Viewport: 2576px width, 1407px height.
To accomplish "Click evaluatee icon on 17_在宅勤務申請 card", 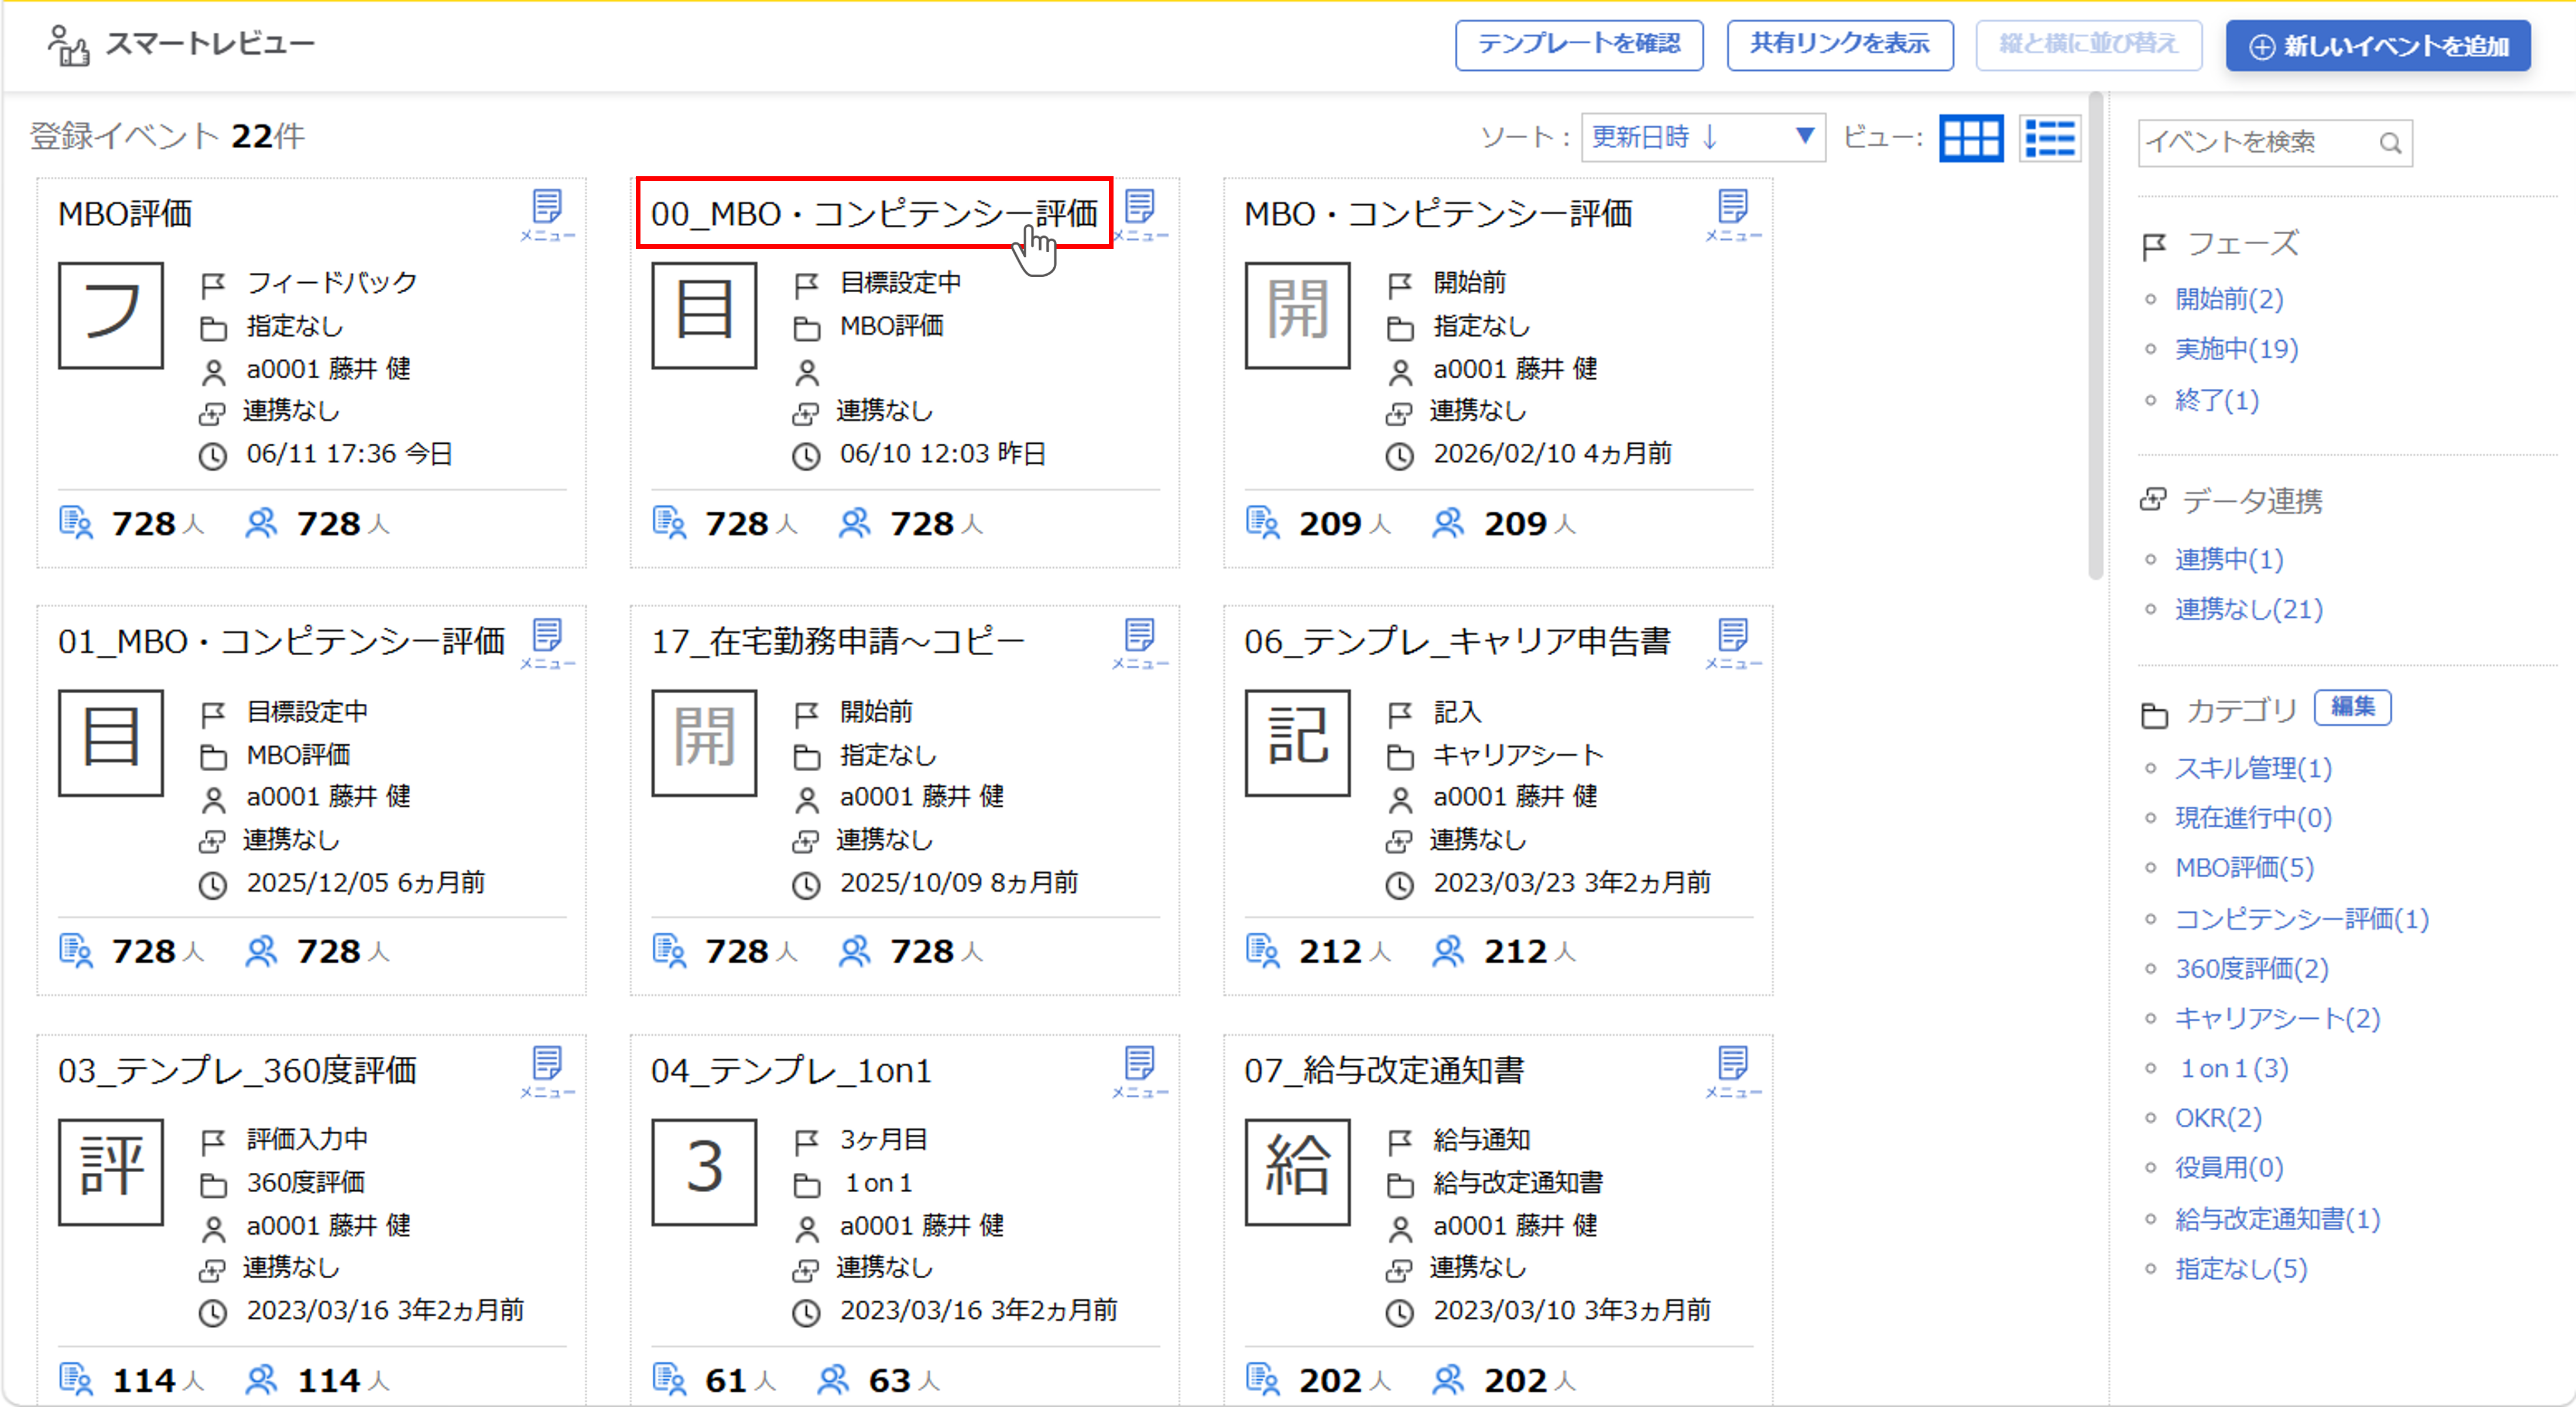I will (x=669, y=950).
